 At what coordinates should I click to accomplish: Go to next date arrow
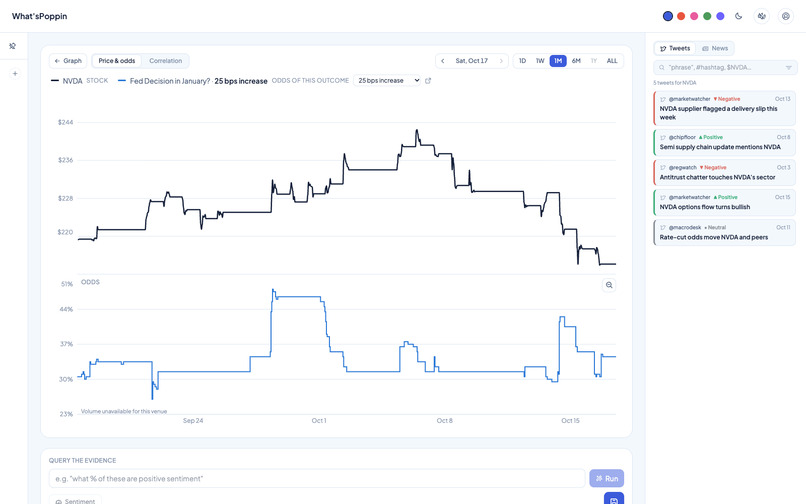point(501,61)
